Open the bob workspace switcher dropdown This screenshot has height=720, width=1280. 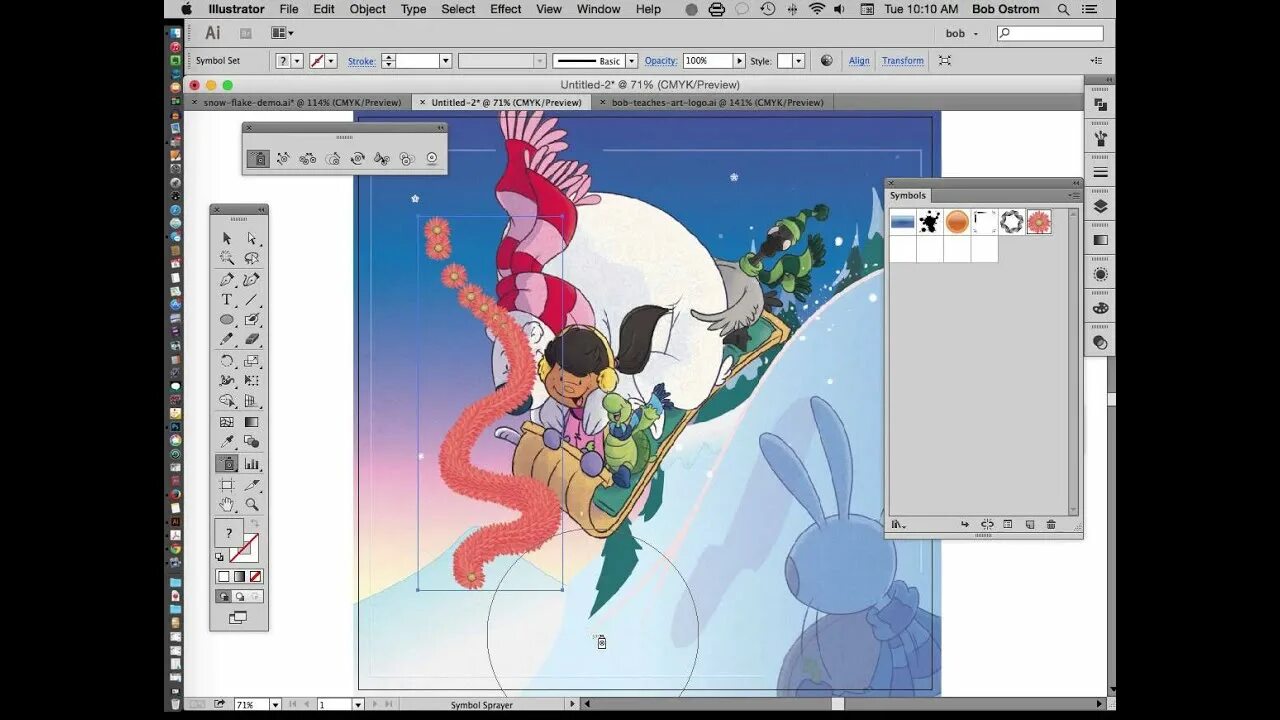(963, 33)
